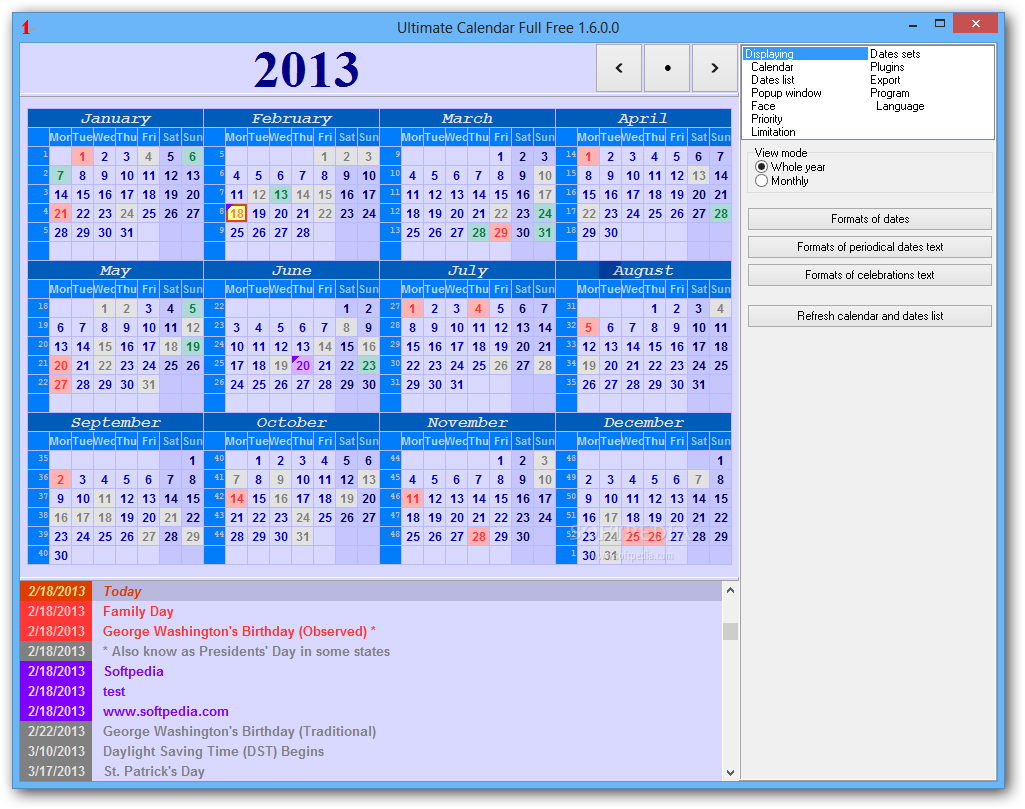Select July 4 in calendar
The width and height of the screenshot is (1025, 809).
479,308
